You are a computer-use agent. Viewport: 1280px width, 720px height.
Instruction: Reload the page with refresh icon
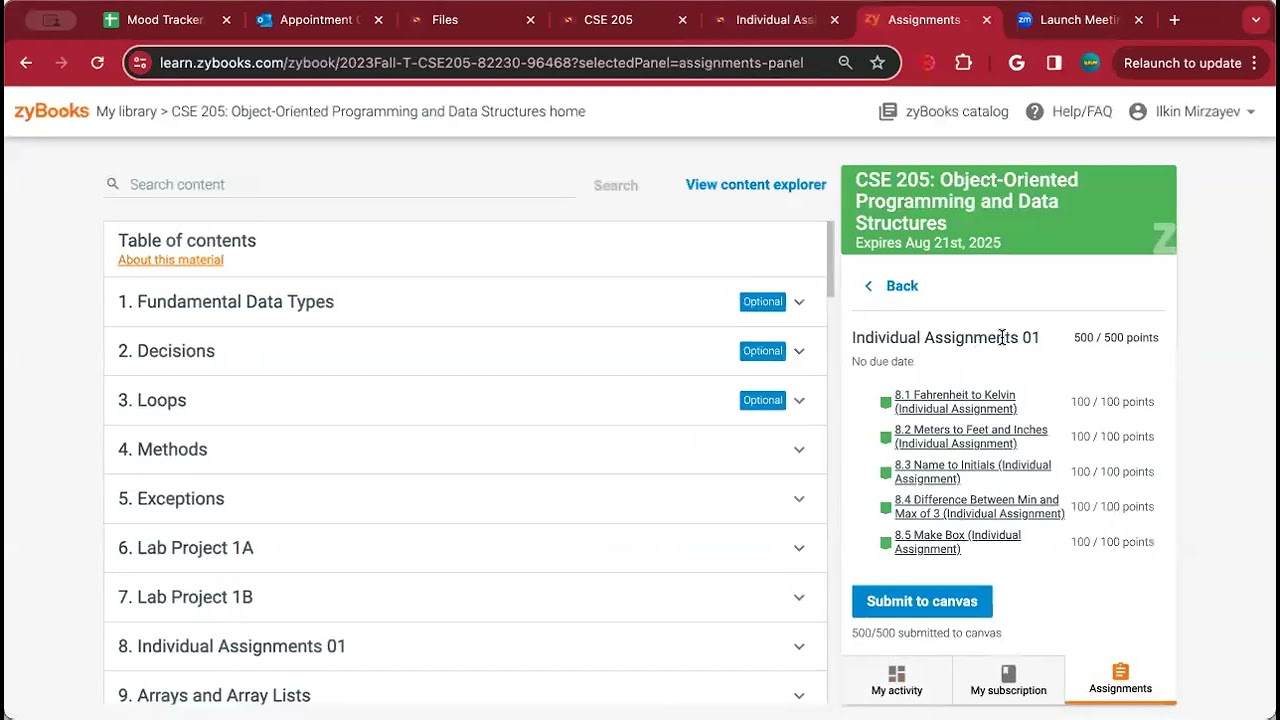(x=97, y=63)
